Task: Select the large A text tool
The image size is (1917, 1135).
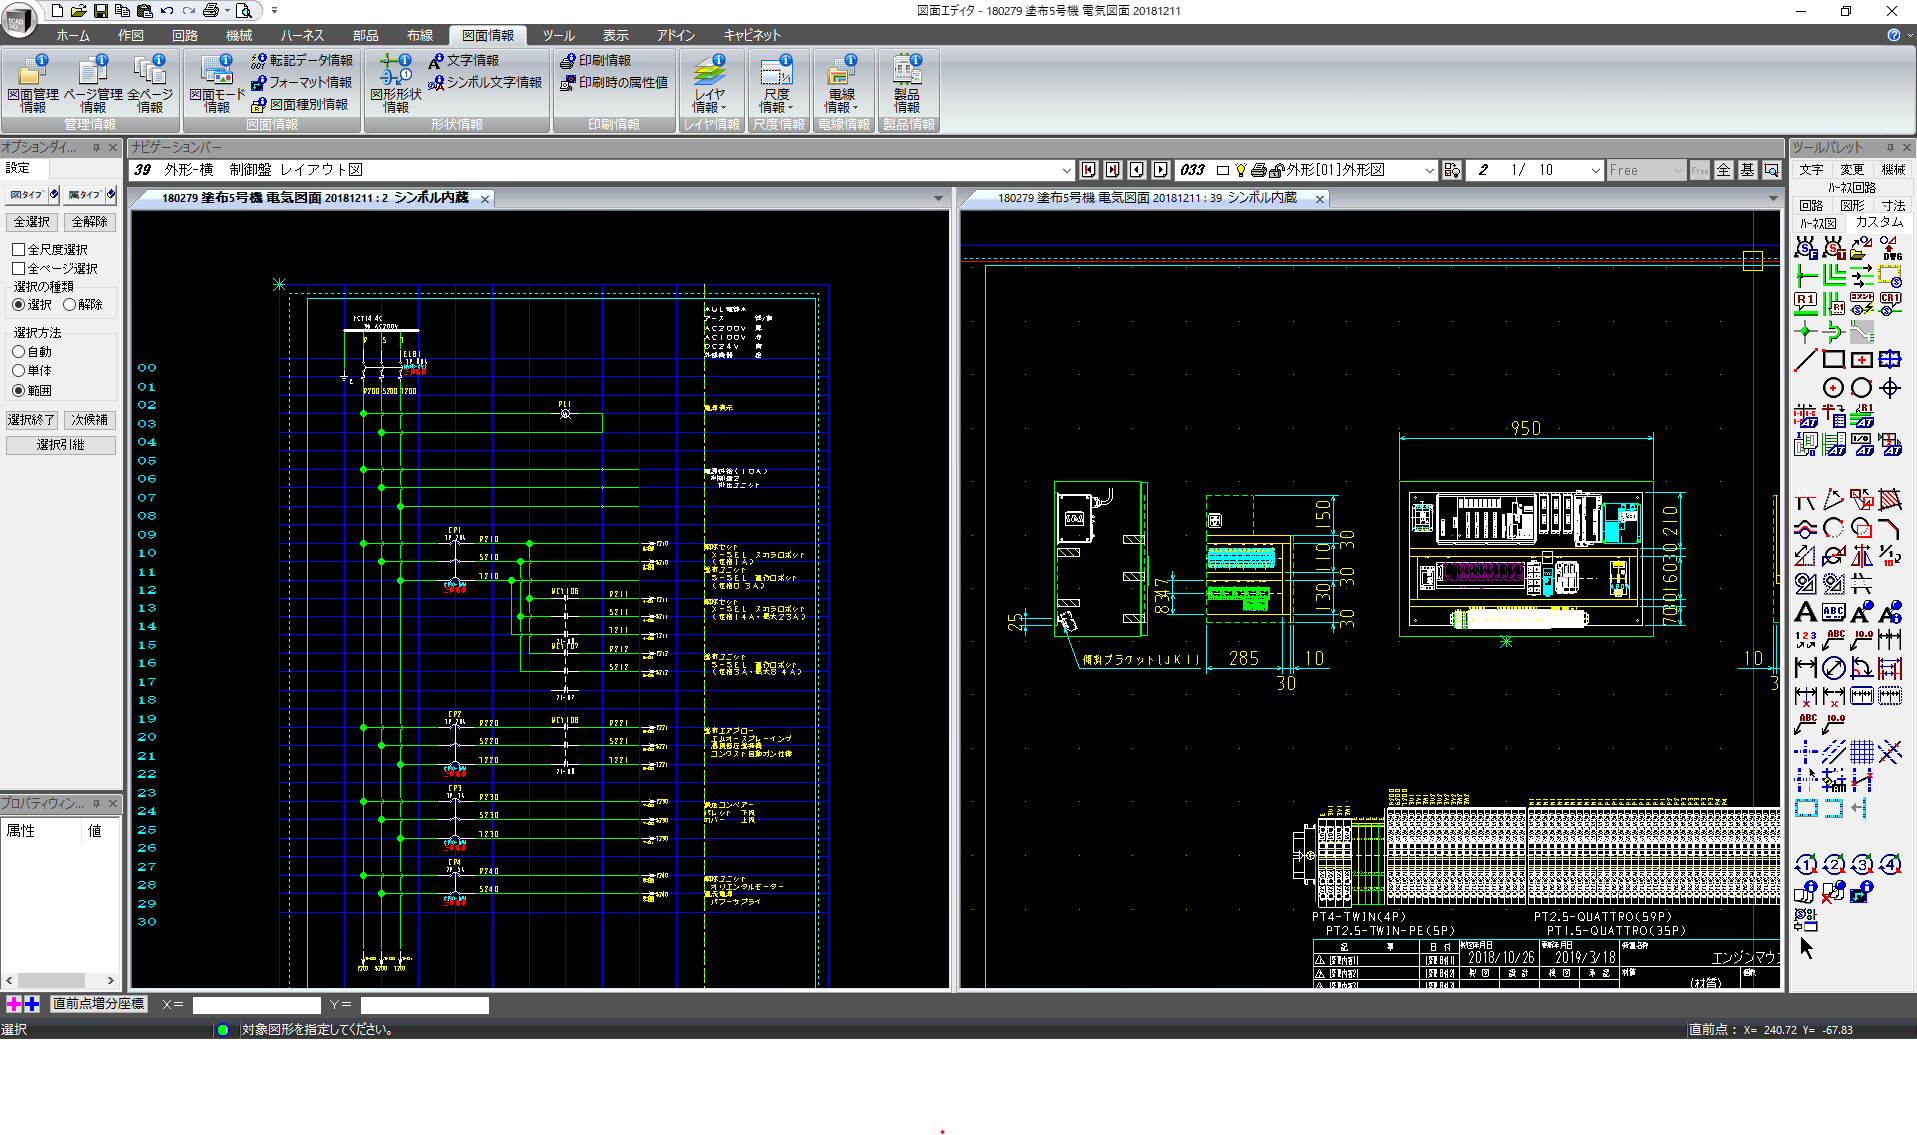Action: (x=1805, y=612)
